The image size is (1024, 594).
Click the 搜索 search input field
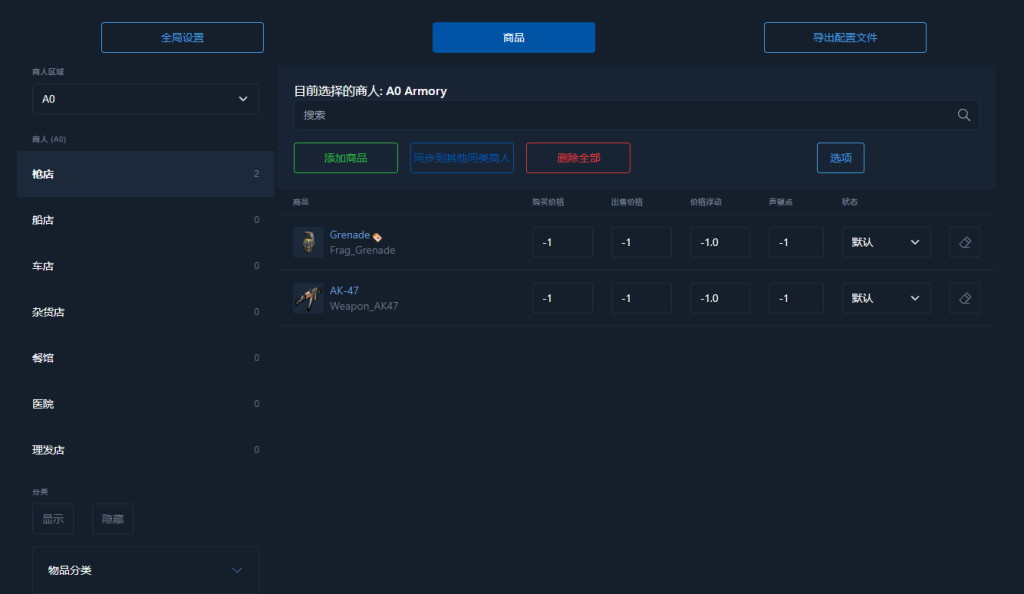tap(620, 115)
